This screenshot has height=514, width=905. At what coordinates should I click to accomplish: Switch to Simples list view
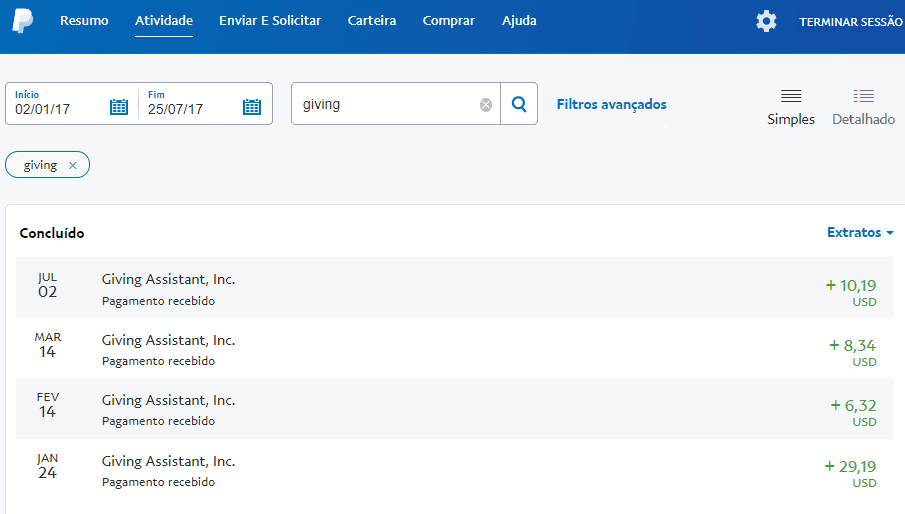(791, 108)
